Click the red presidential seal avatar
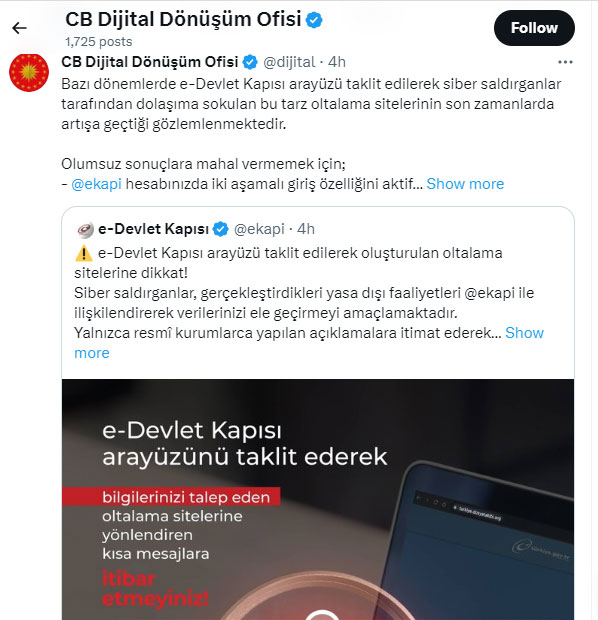598x620 pixels. tap(29, 73)
